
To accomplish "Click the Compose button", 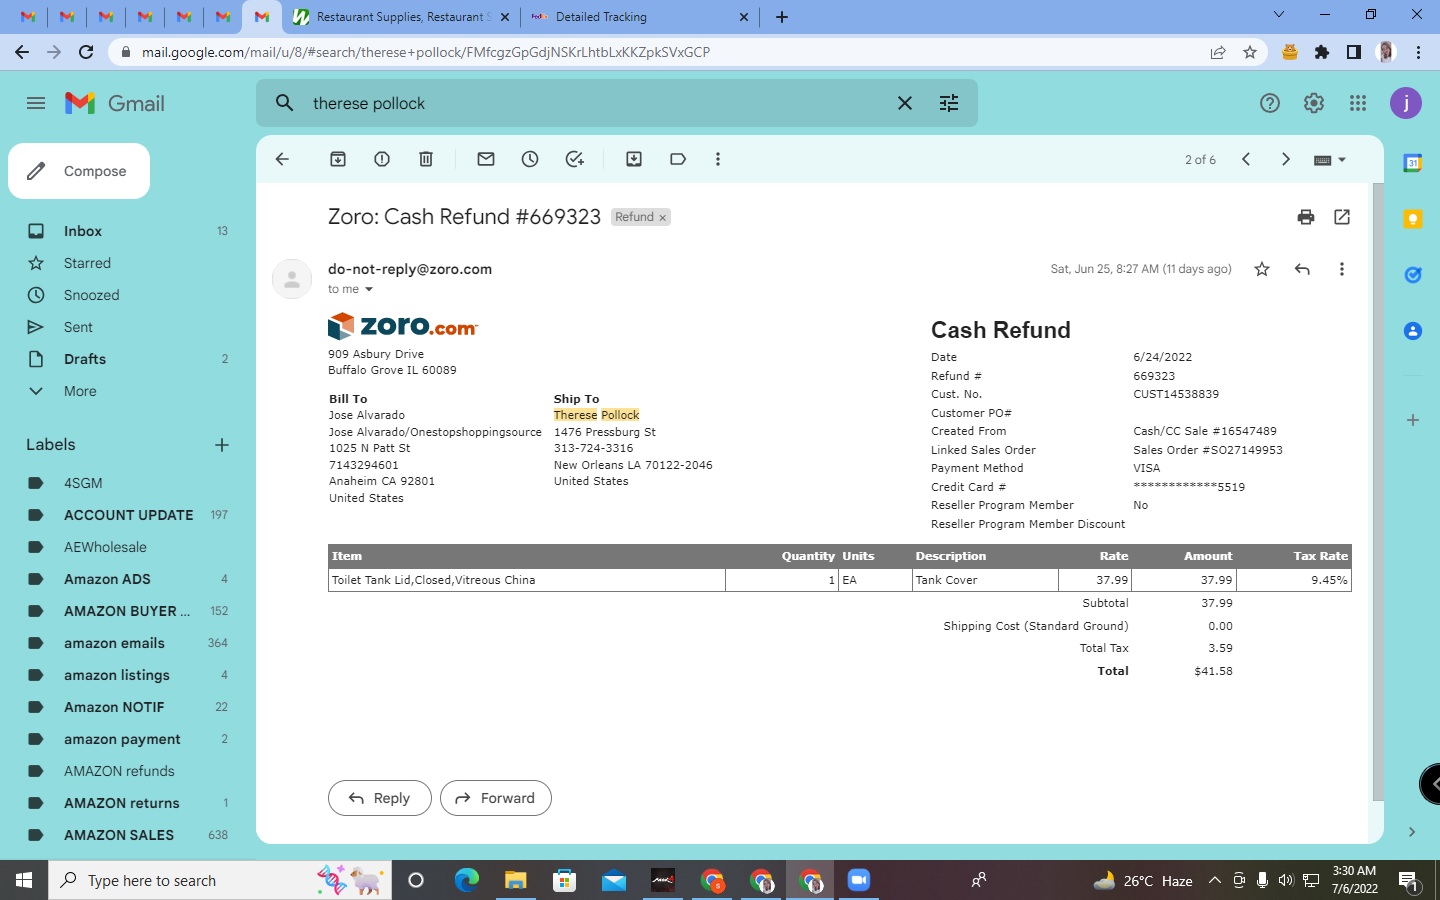I will click(x=79, y=171).
